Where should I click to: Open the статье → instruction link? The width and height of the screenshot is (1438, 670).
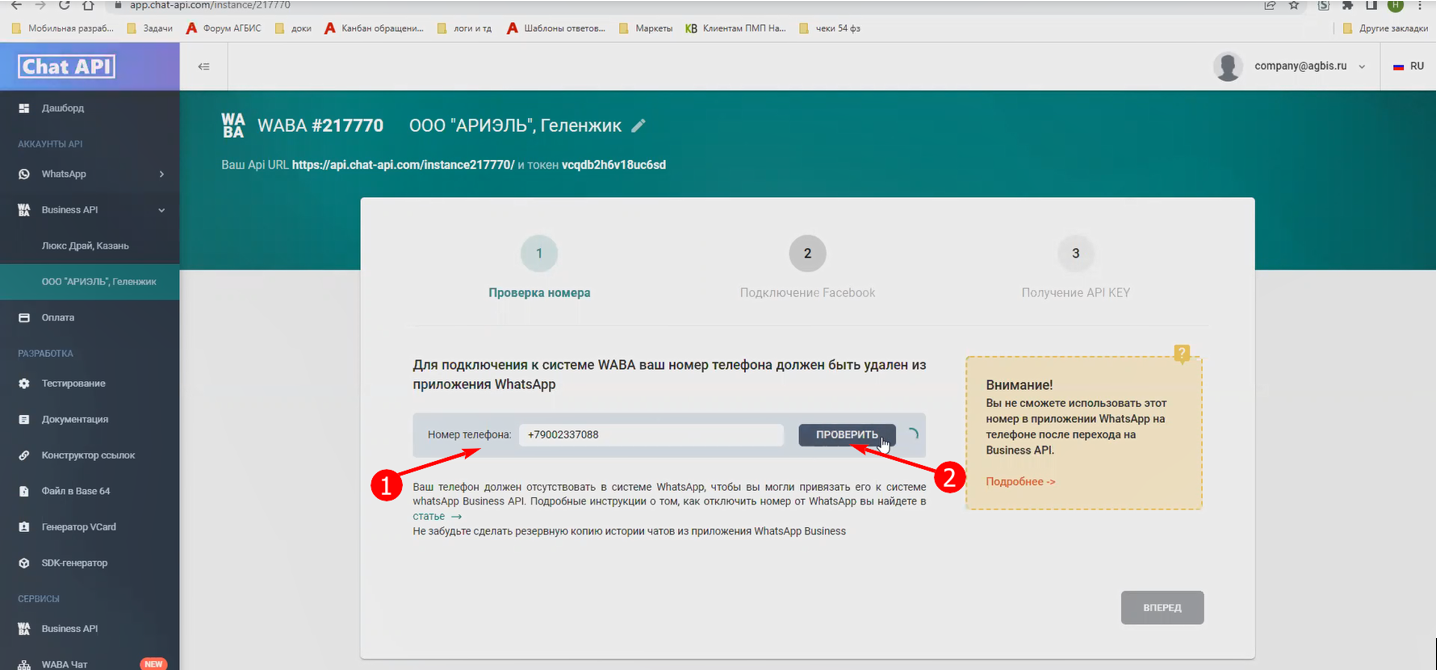pyautogui.click(x=437, y=517)
